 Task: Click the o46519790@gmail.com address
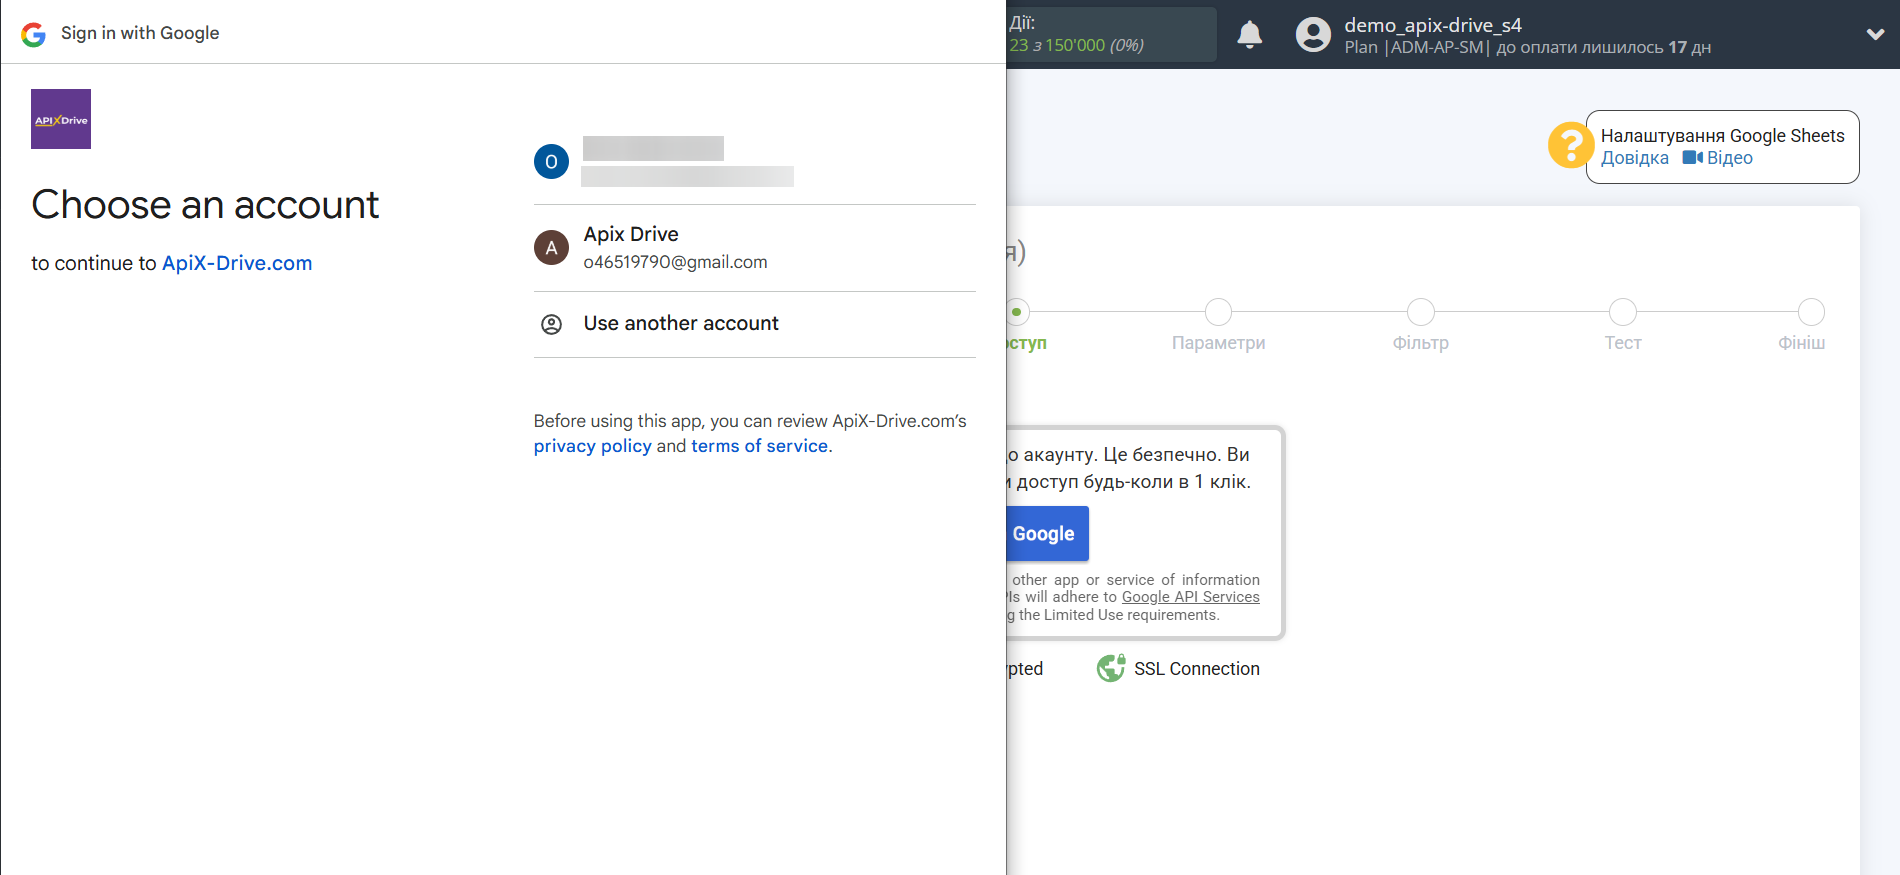676,262
